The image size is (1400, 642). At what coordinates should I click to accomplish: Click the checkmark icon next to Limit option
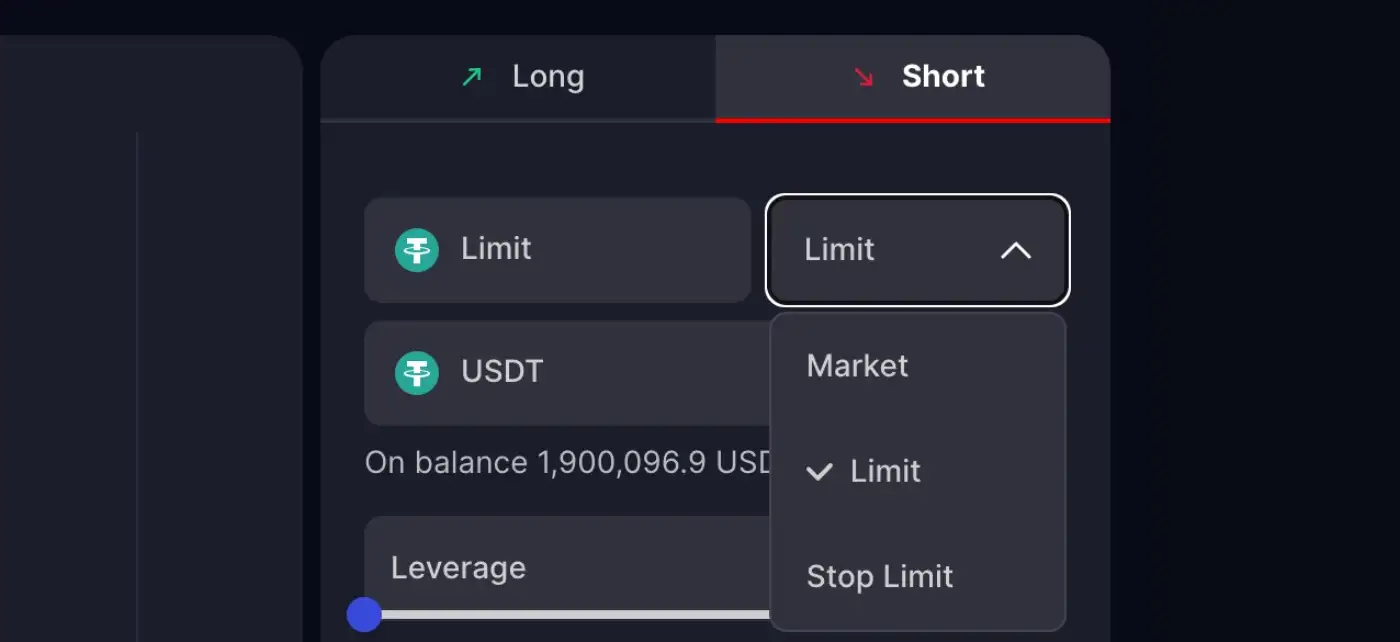click(x=819, y=472)
